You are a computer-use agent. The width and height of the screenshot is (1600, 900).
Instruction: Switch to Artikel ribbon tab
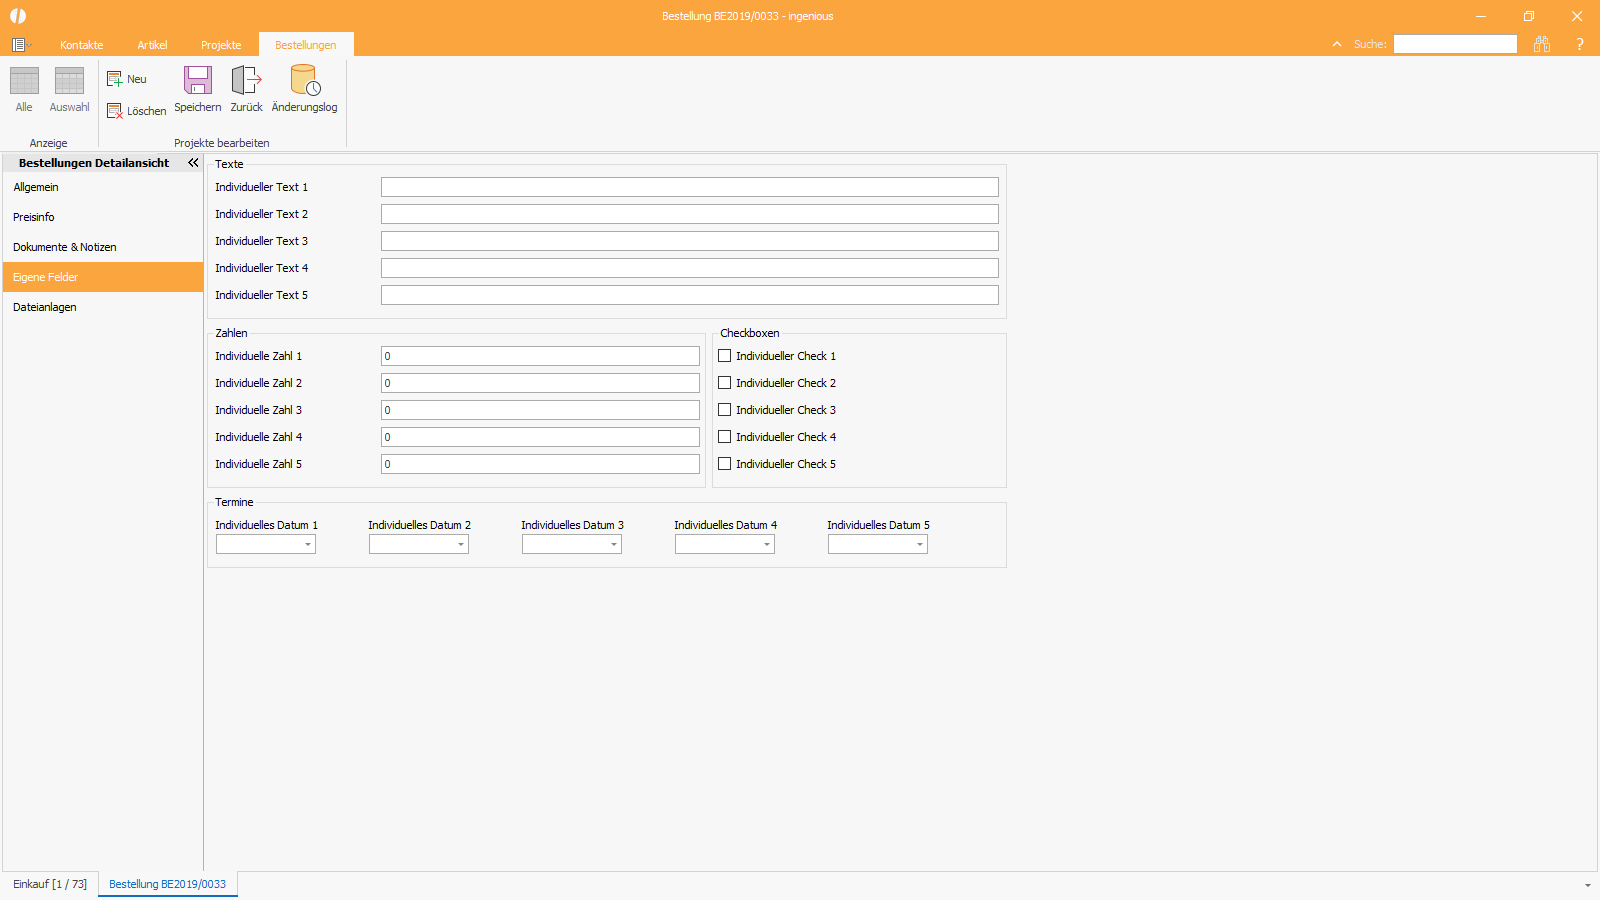pyautogui.click(x=152, y=45)
